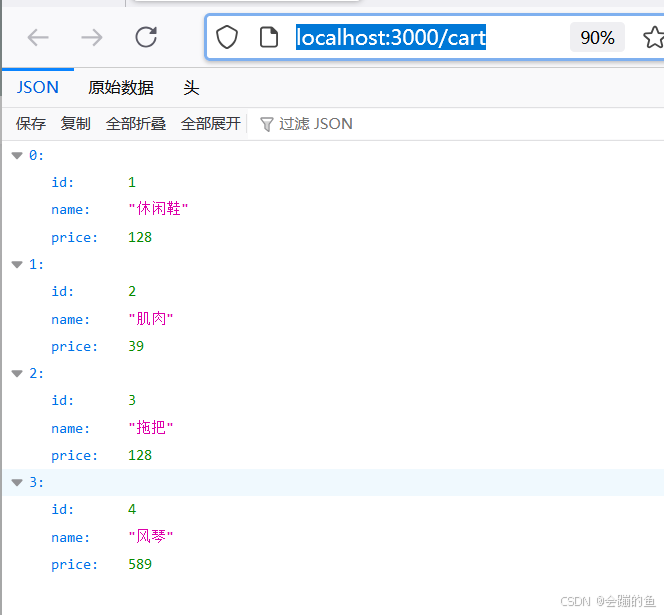Collapse array item 0
Image resolution: width=664 pixels, height=615 pixels.
tap(17, 155)
